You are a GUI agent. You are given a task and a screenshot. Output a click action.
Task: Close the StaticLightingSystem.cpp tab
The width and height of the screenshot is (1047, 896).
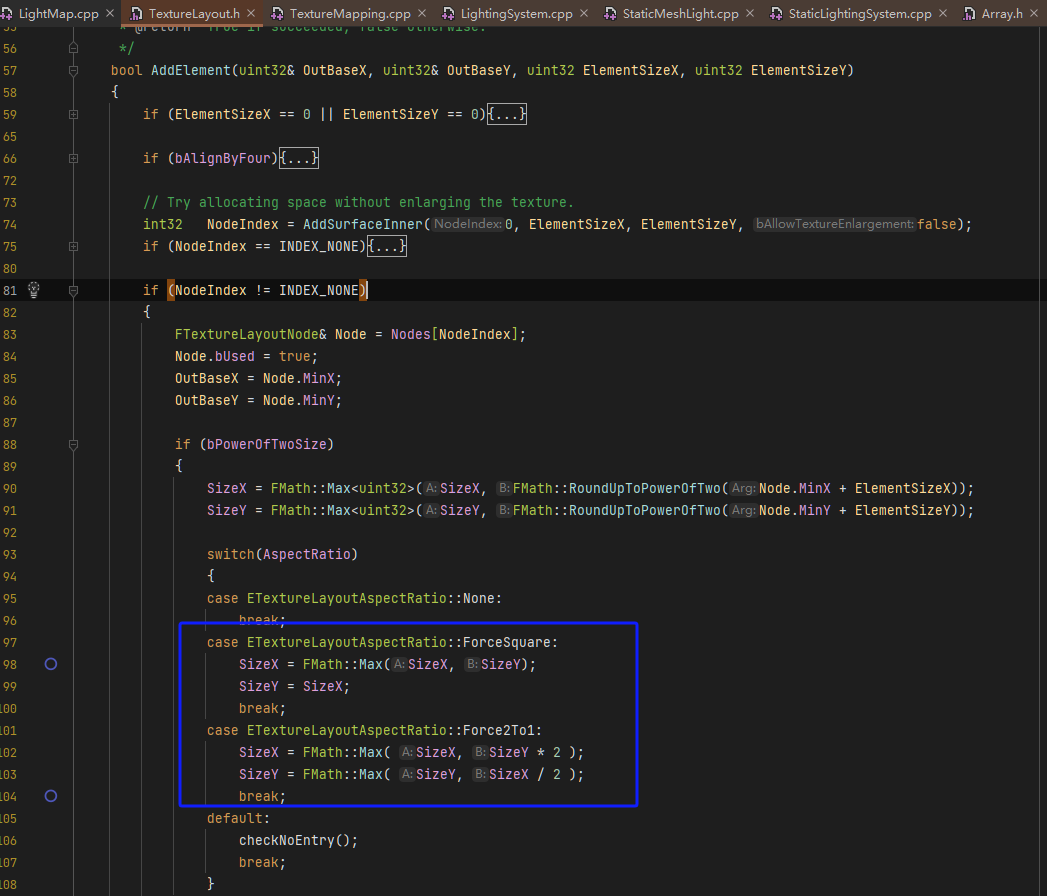943,13
